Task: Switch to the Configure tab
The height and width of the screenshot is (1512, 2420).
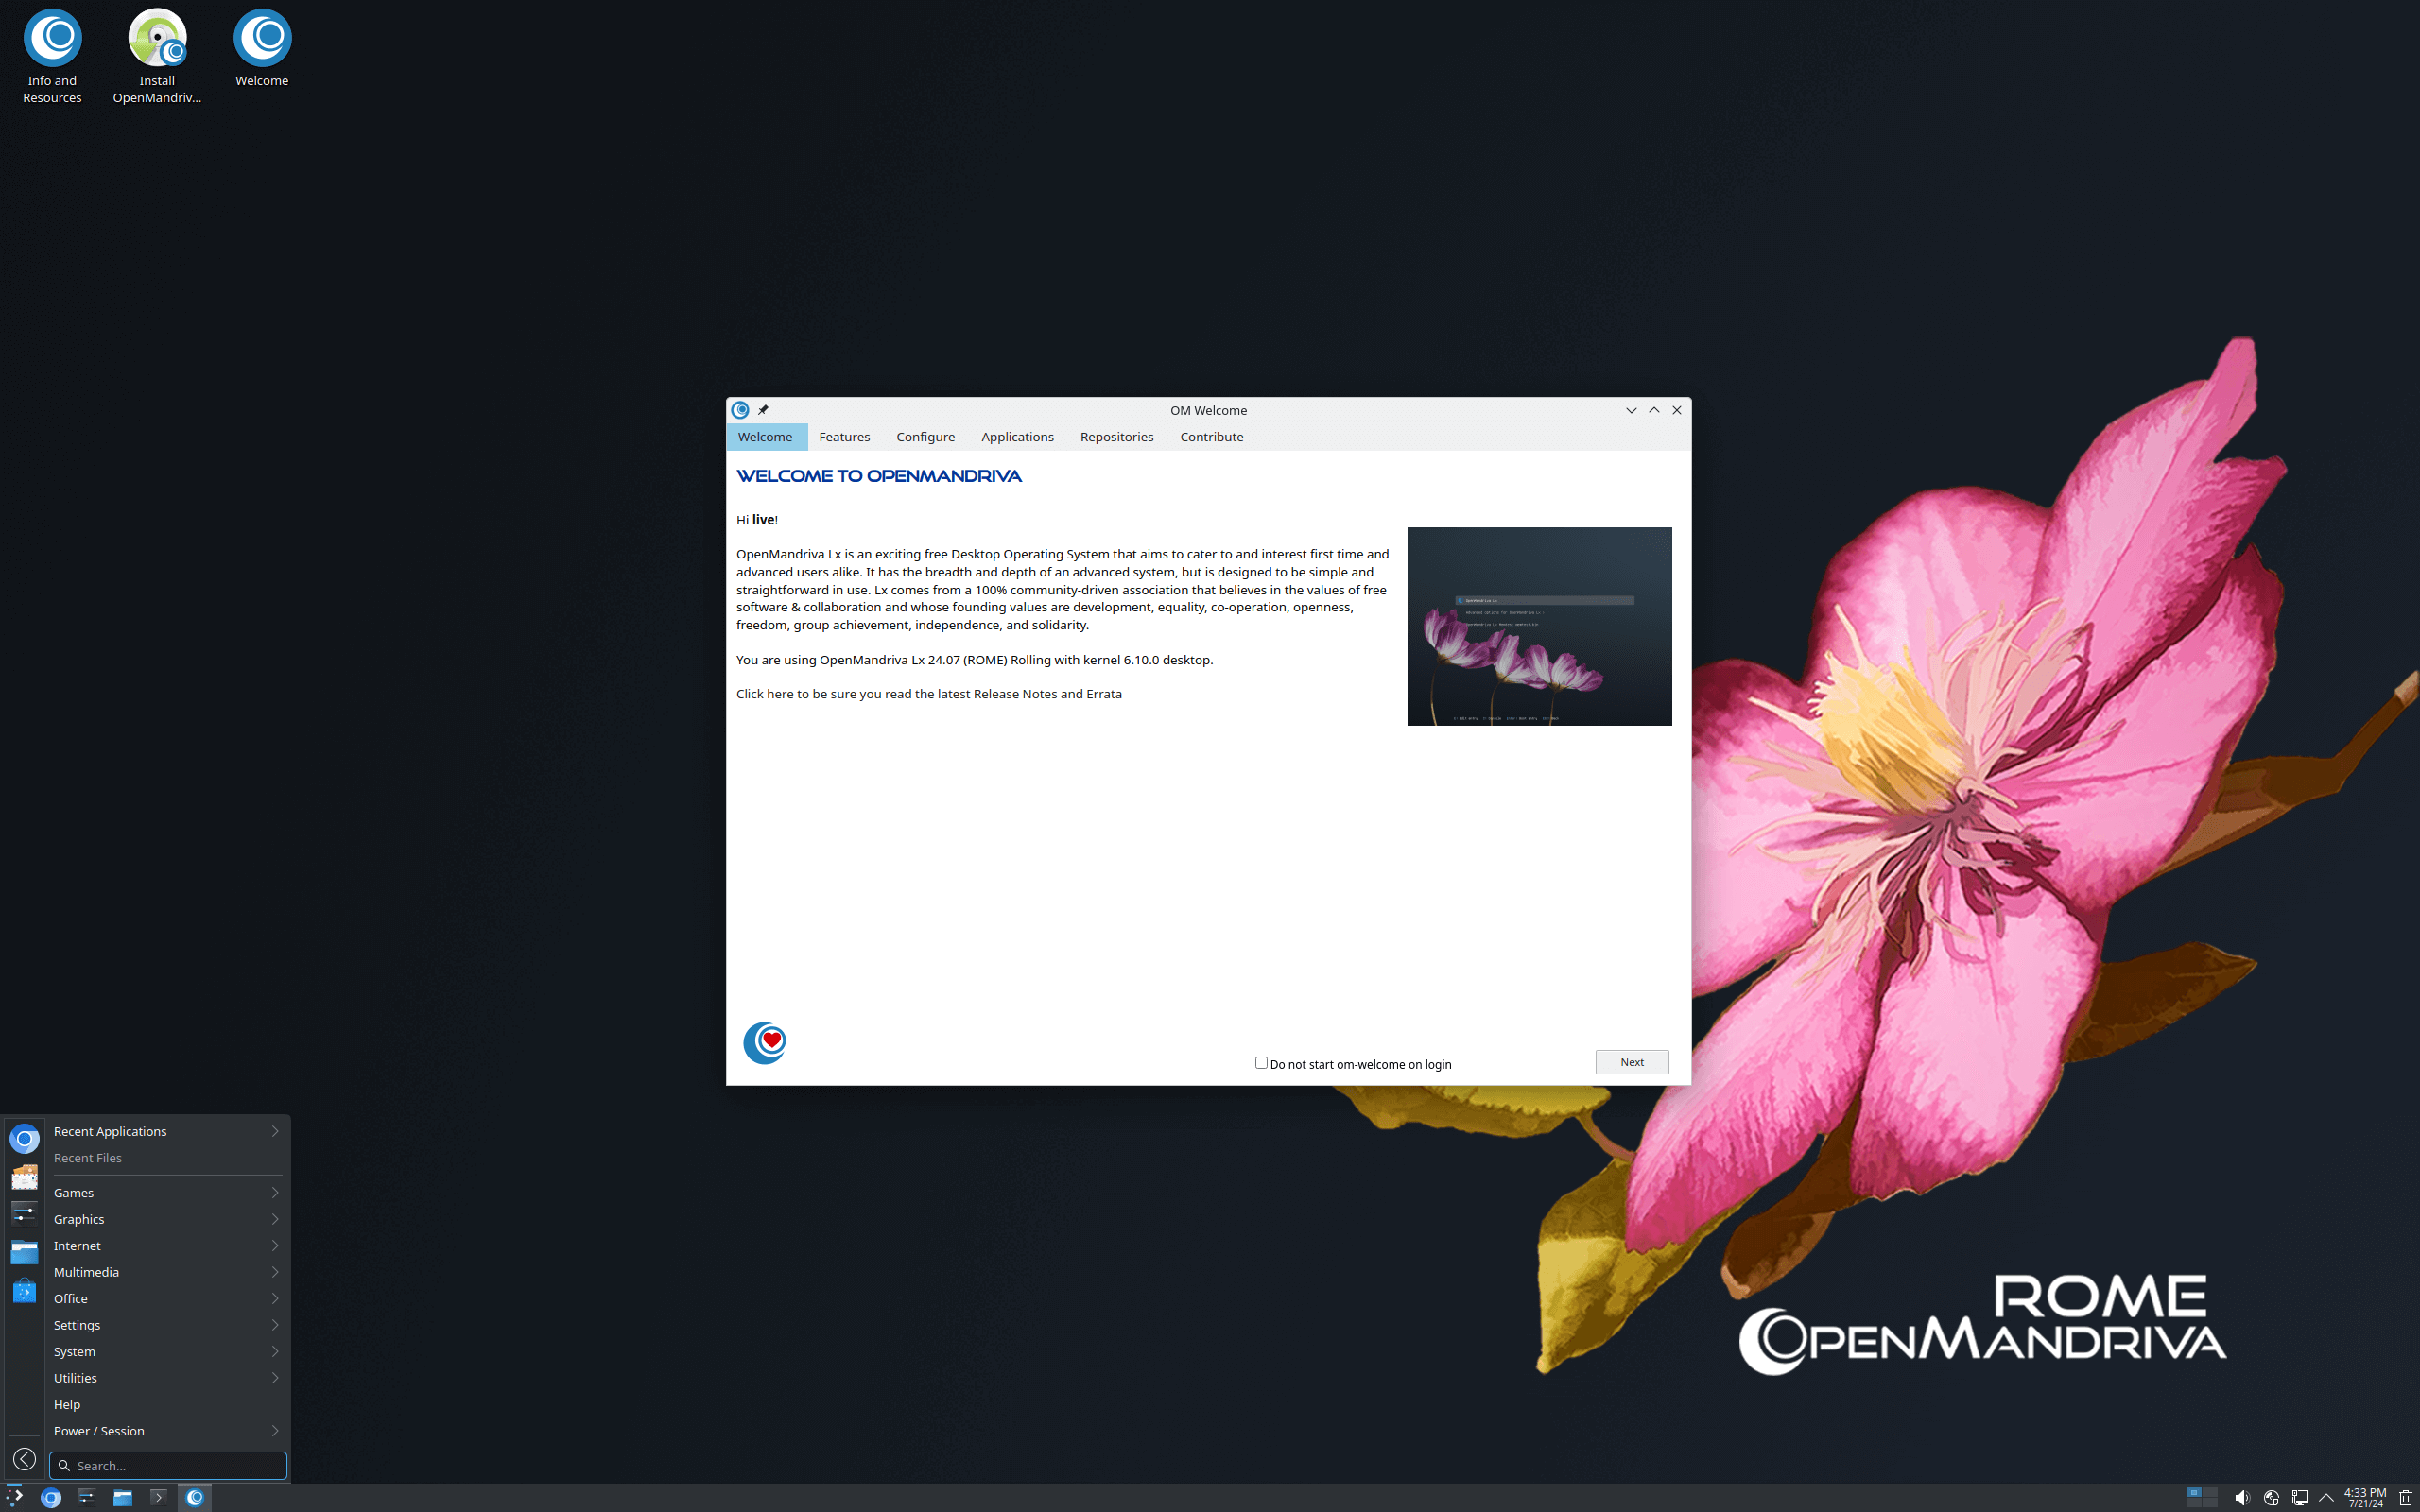Action: [x=925, y=437]
